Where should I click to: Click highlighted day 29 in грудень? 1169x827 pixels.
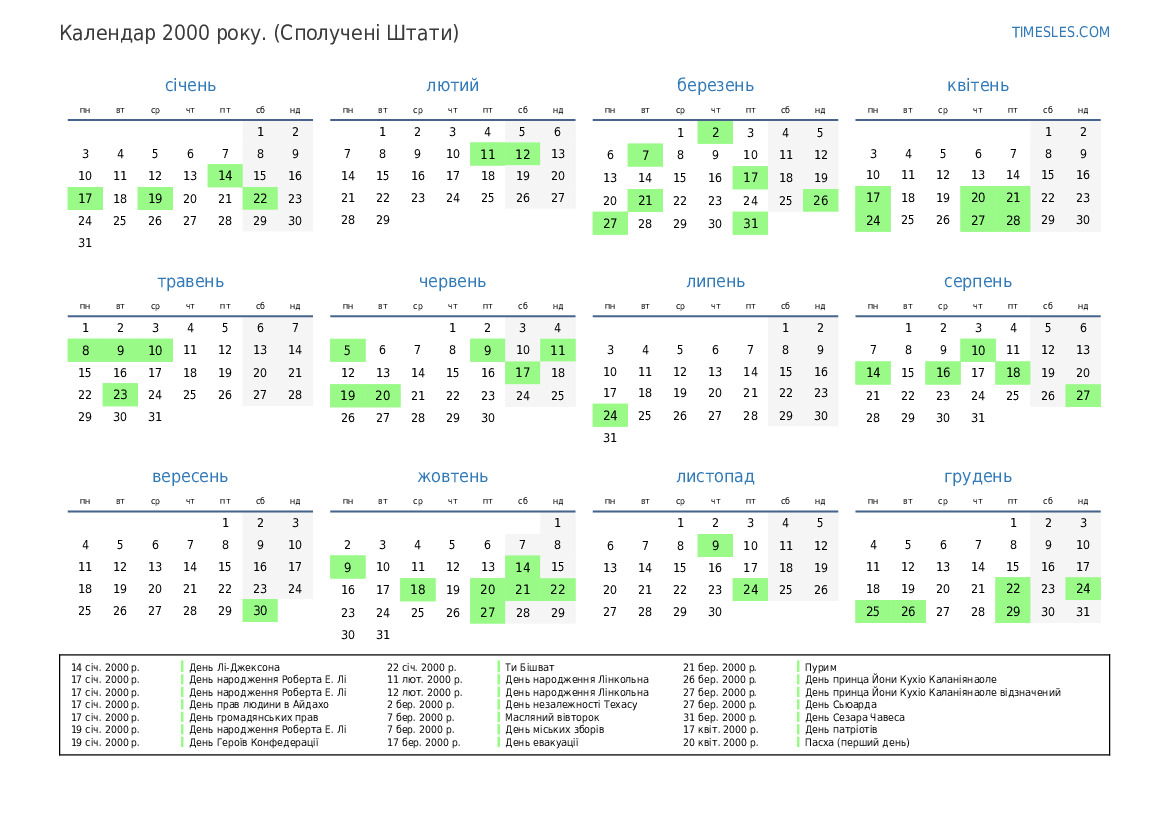point(1013,612)
